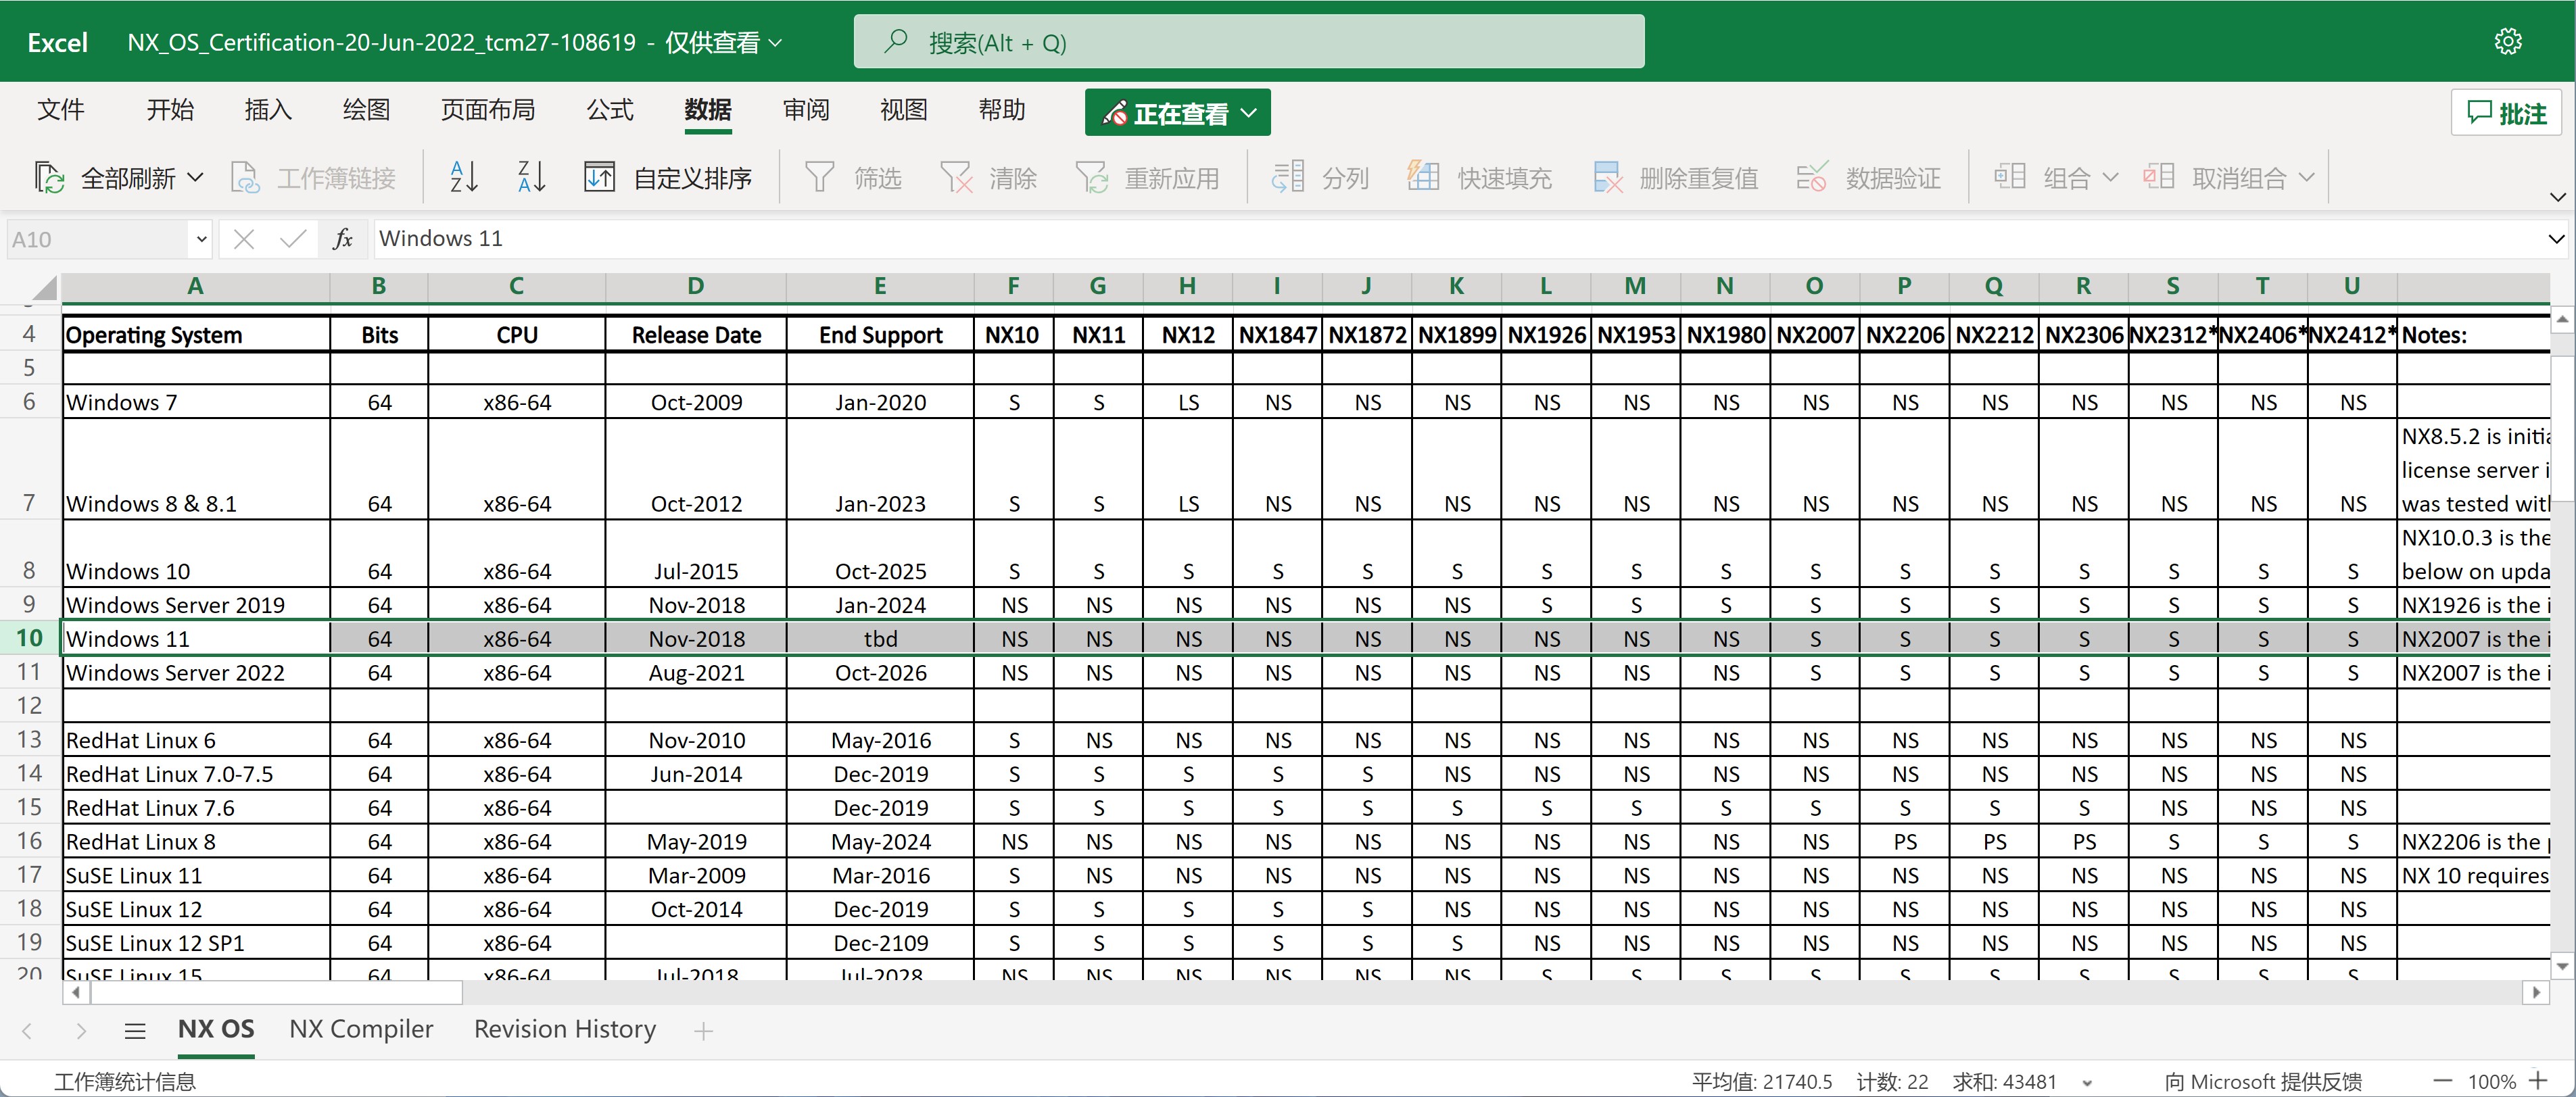
Task: Sort ascending with the A-Z icon
Action: tap(464, 177)
